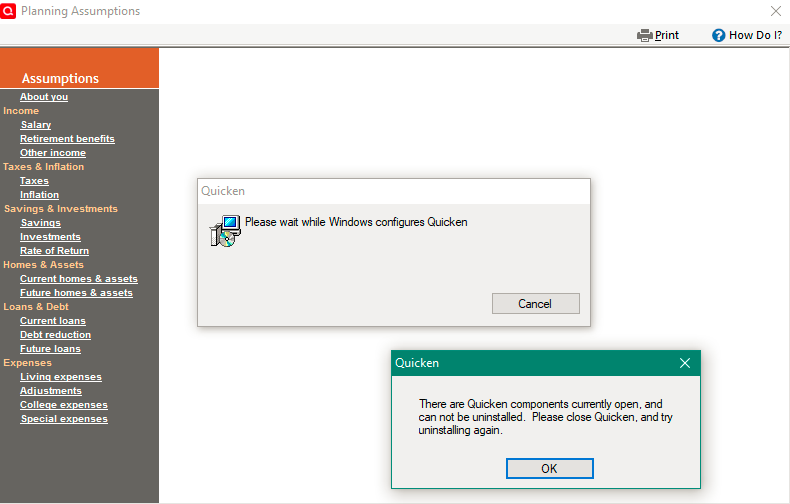The width and height of the screenshot is (790, 504).
Task: Select the Future loans link
Action: click(50, 349)
